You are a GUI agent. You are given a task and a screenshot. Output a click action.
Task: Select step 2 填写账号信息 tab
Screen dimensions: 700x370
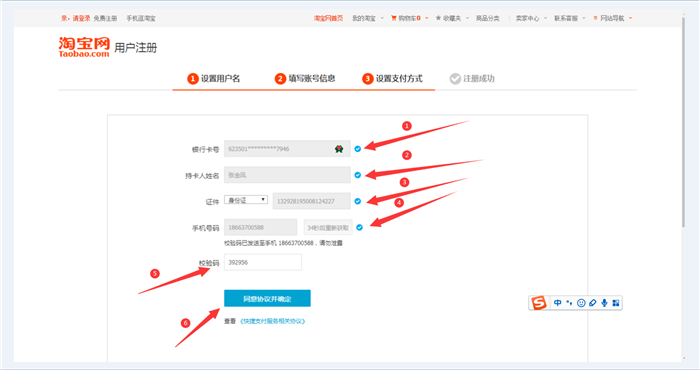(x=305, y=79)
